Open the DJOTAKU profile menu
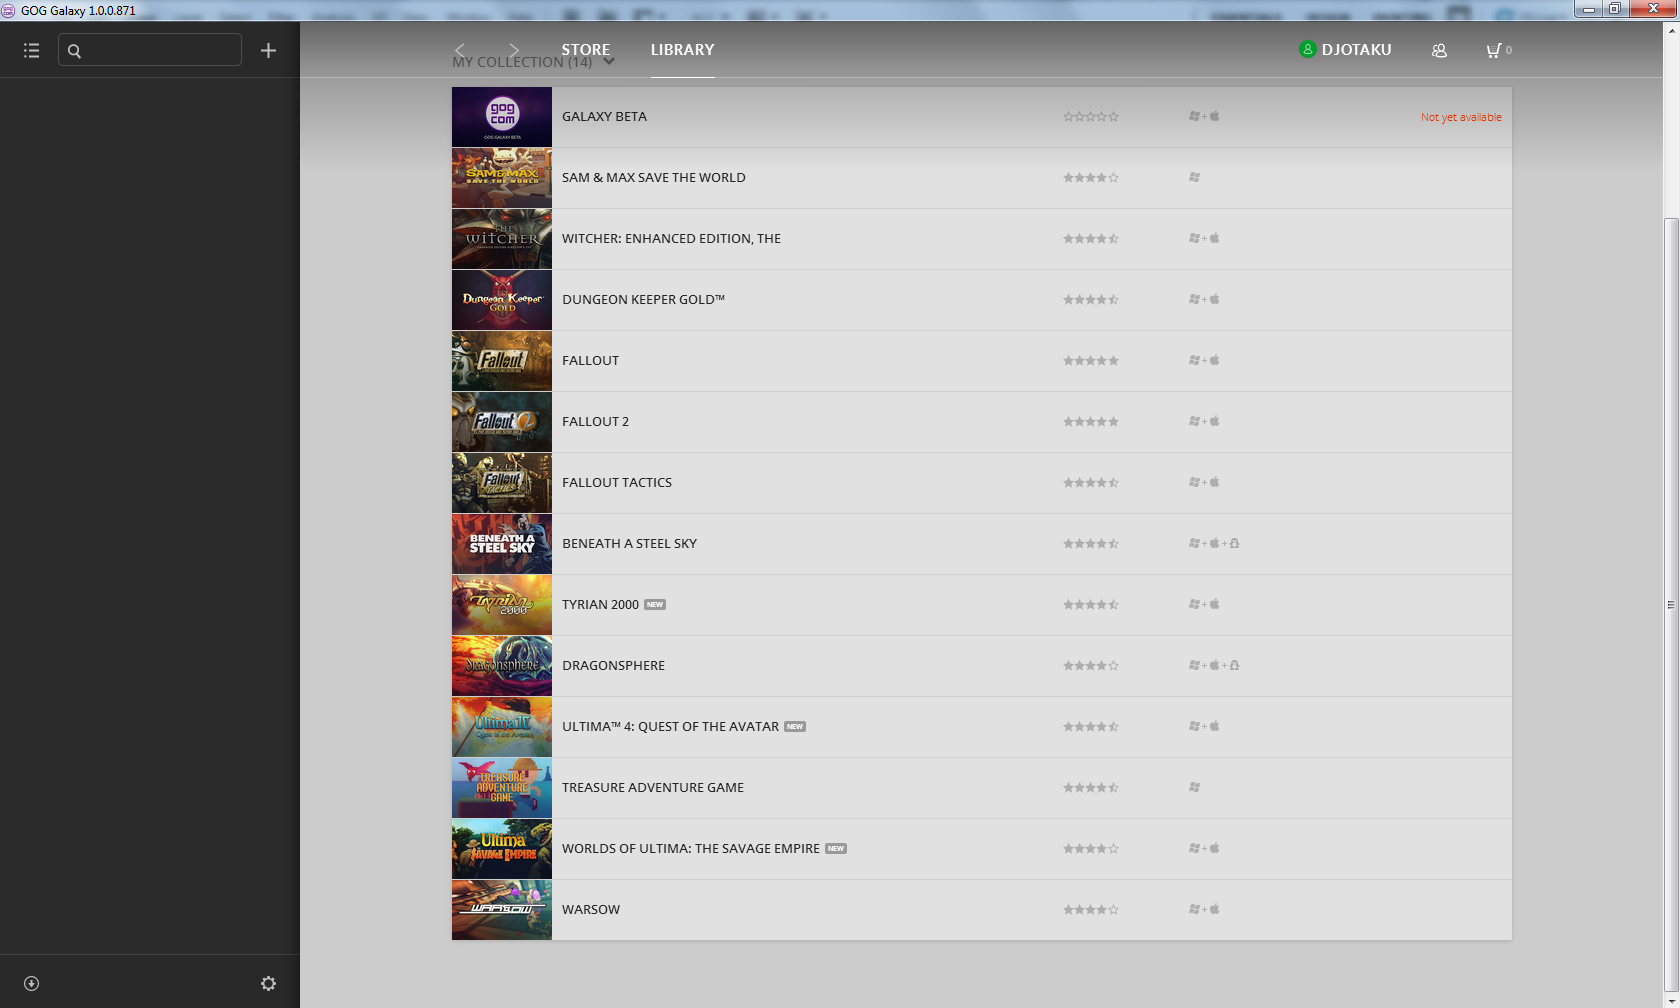1680x1008 pixels. point(1345,50)
